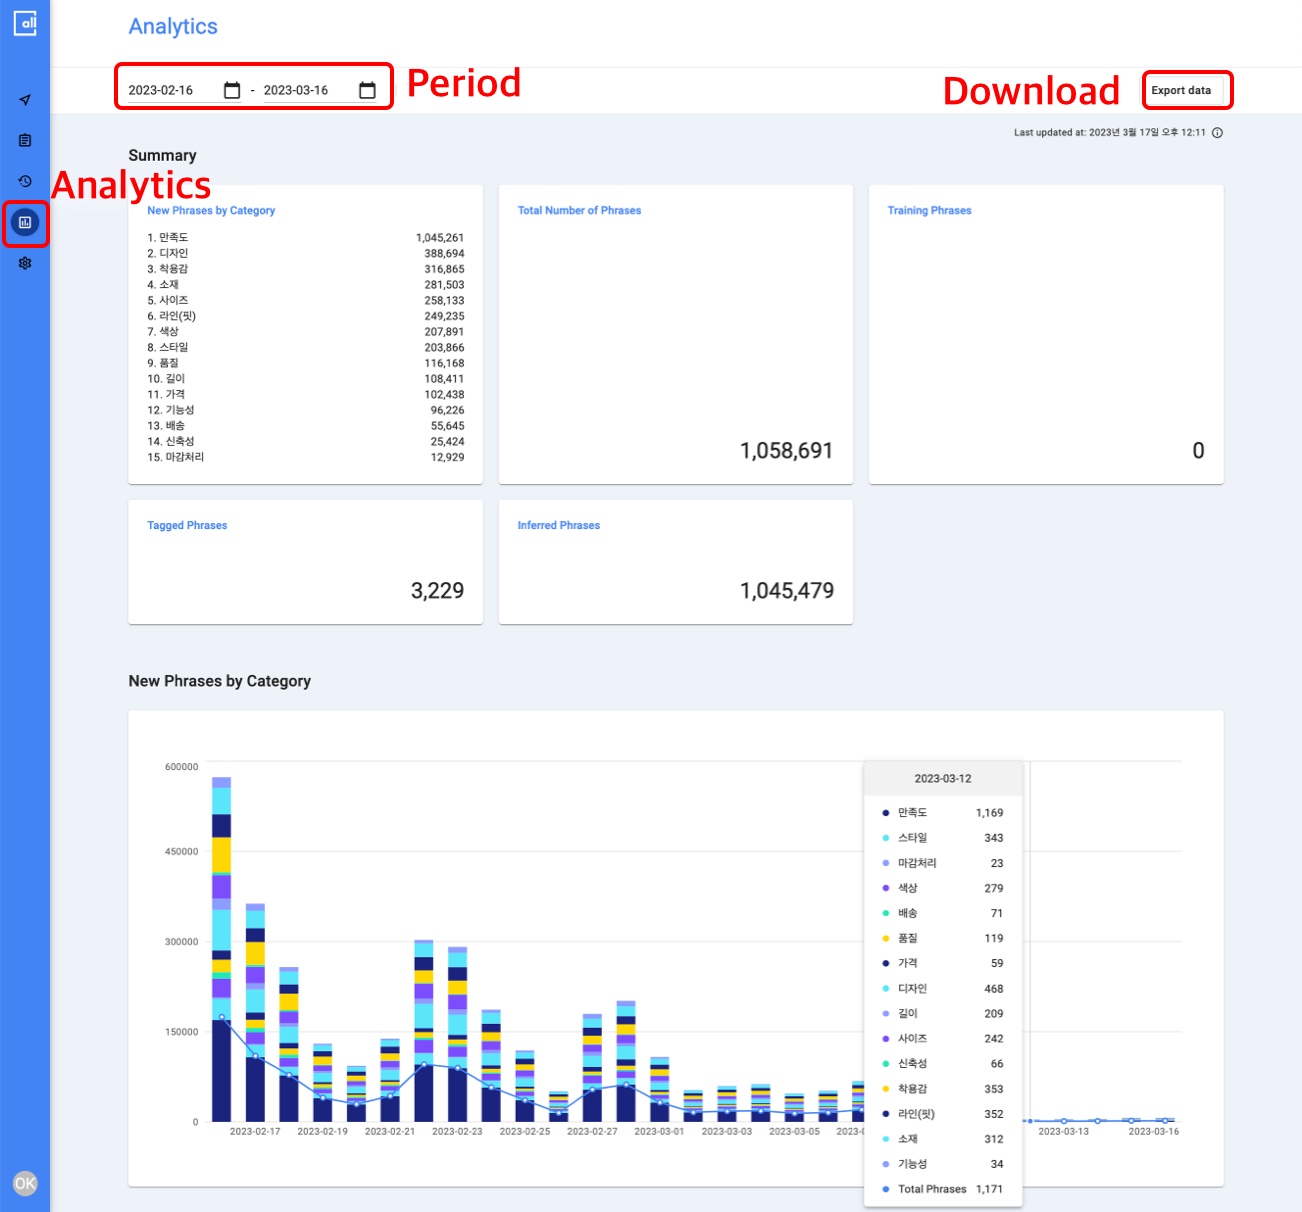1302x1212 pixels.
Task: Open the History clock icon in sidebar
Action: tap(25, 181)
